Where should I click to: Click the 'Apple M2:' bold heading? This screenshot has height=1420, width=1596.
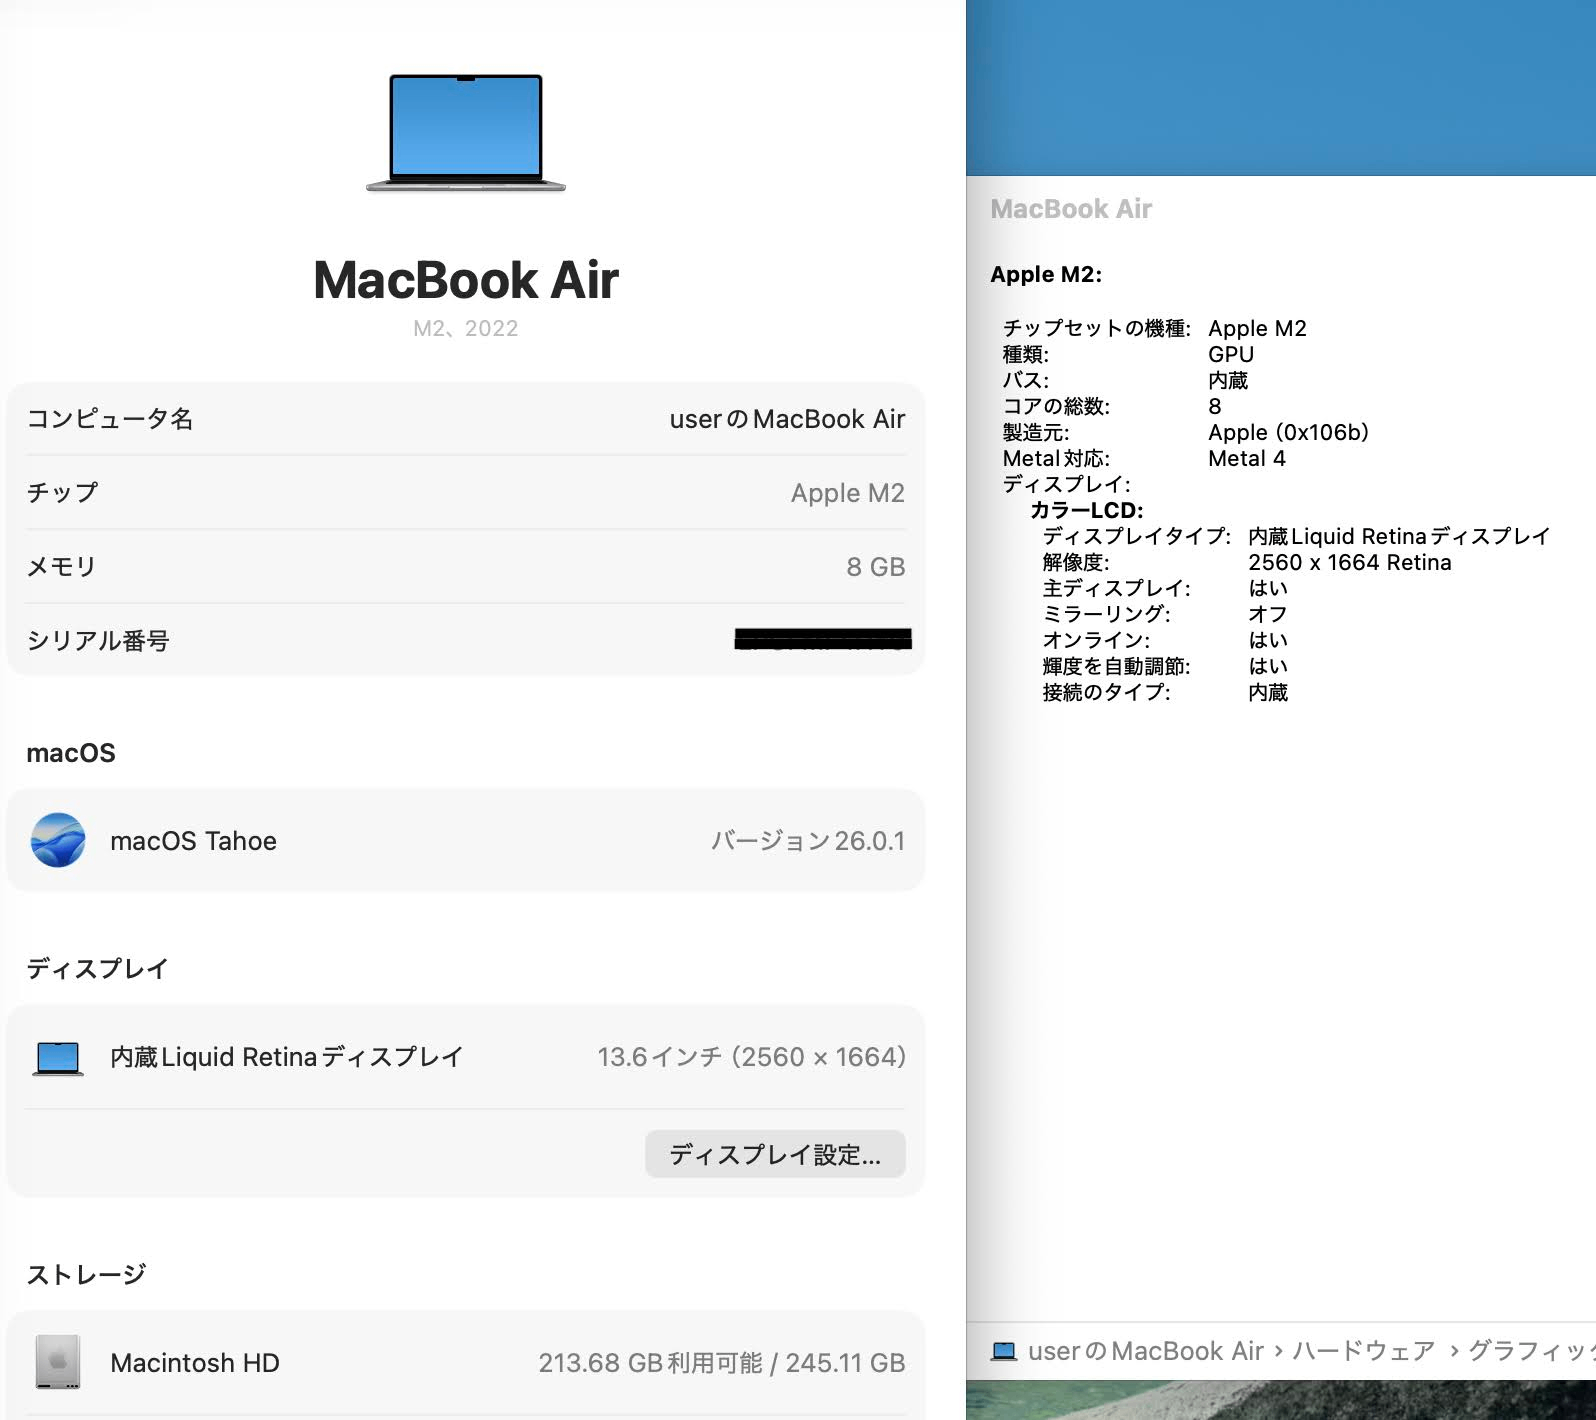pos(1045,275)
